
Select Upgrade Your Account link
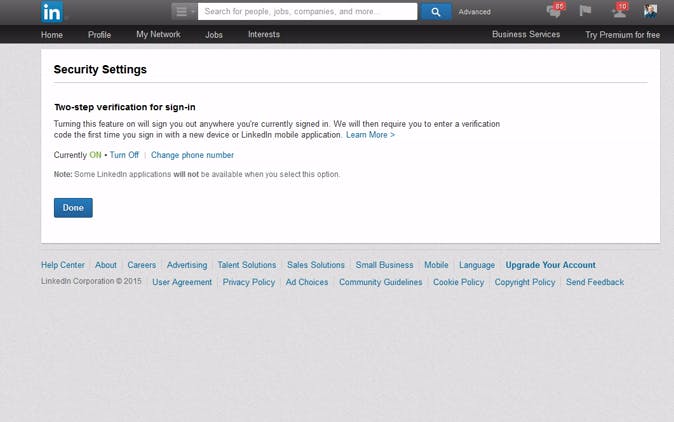(551, 265)
